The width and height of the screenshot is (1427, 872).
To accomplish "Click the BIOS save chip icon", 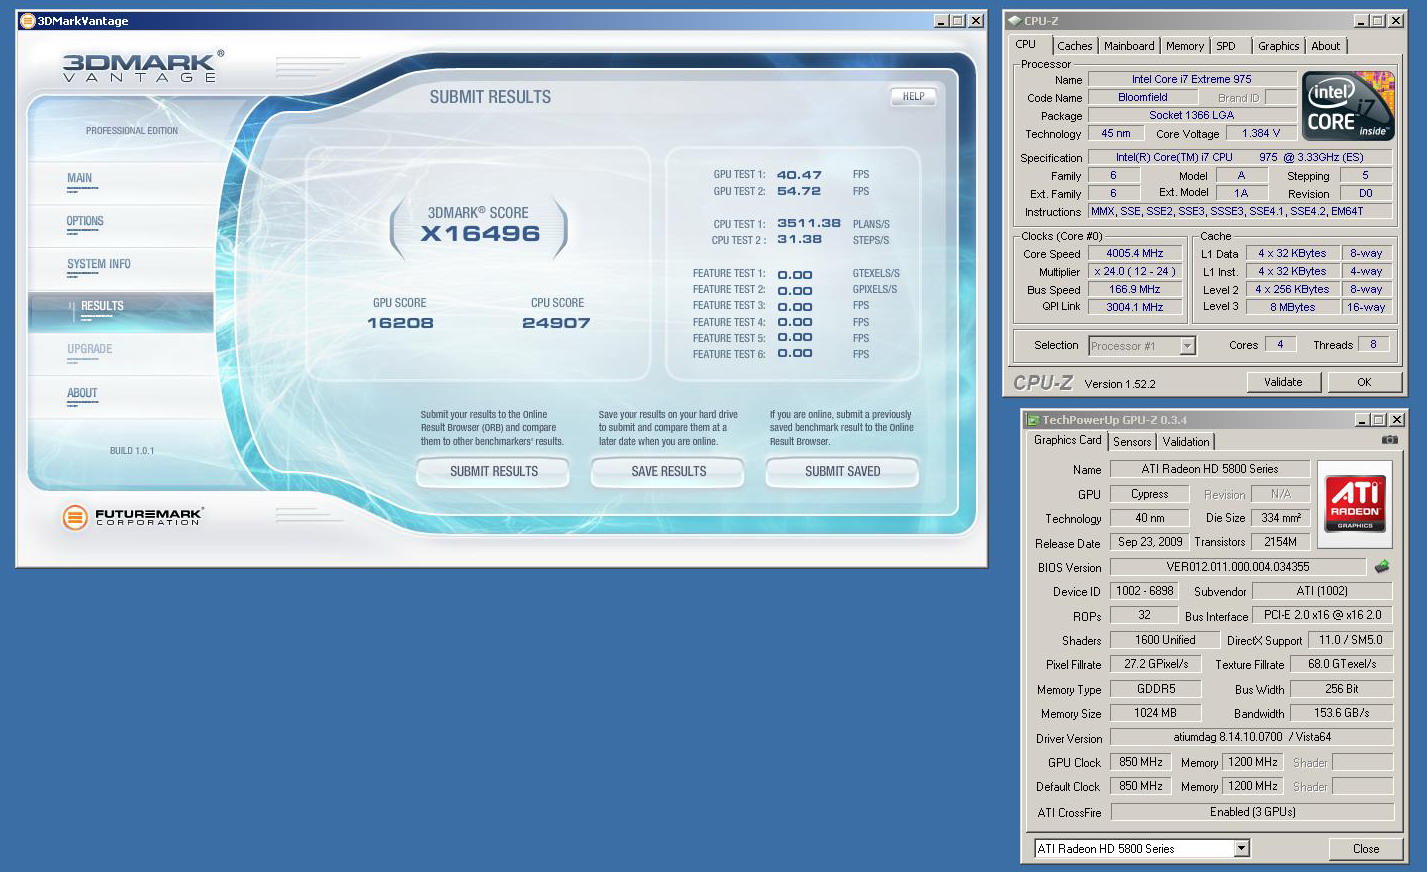I will (1382, 567).
